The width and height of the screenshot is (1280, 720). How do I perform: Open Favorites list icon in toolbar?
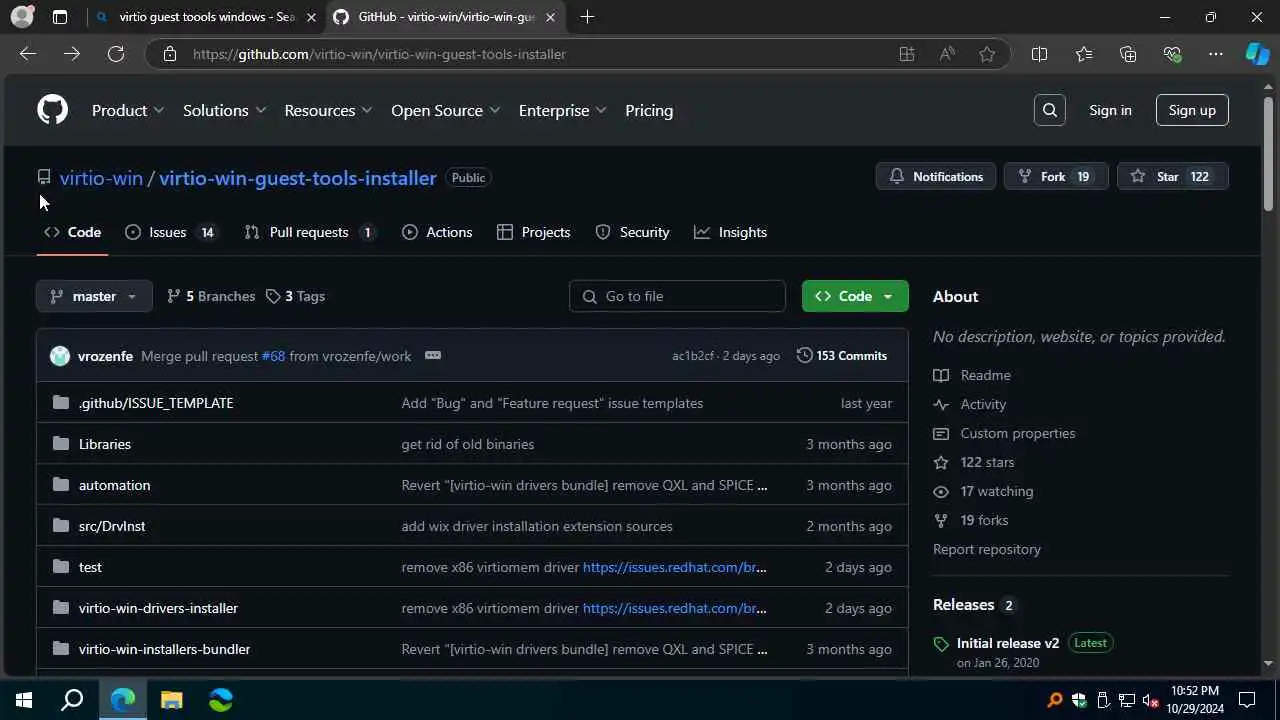[1084, 54]
